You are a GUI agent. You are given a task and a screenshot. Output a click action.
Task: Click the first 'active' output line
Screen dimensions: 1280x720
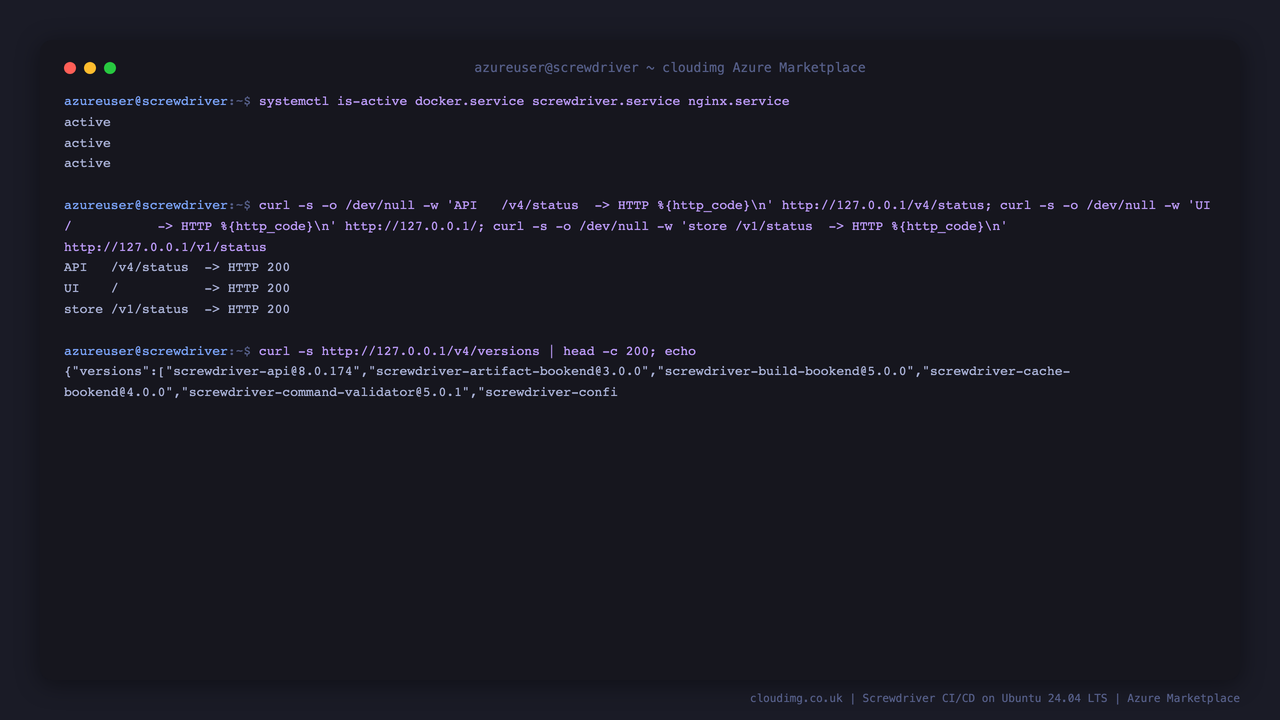click(87, 122)
